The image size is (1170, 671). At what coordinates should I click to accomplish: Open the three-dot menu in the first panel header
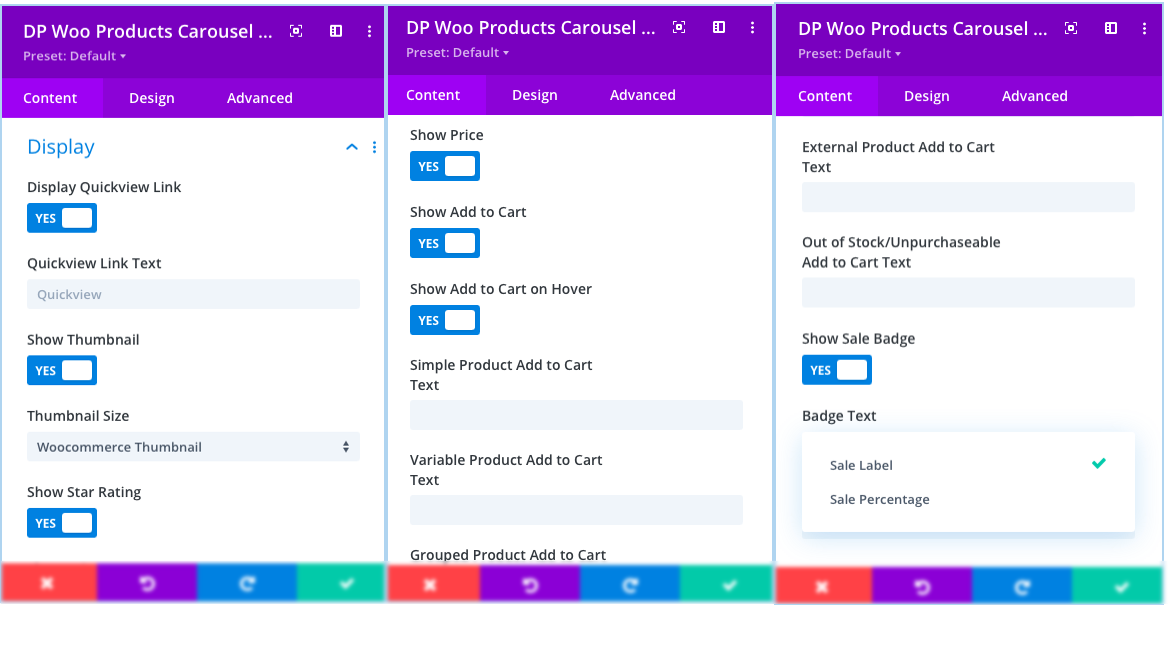point(369,31)
